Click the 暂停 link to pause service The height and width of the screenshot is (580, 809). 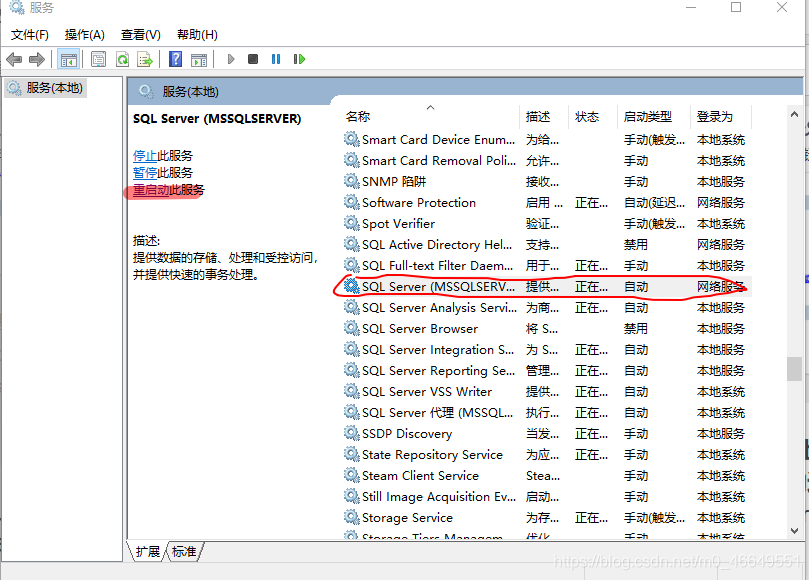(145, 173)
